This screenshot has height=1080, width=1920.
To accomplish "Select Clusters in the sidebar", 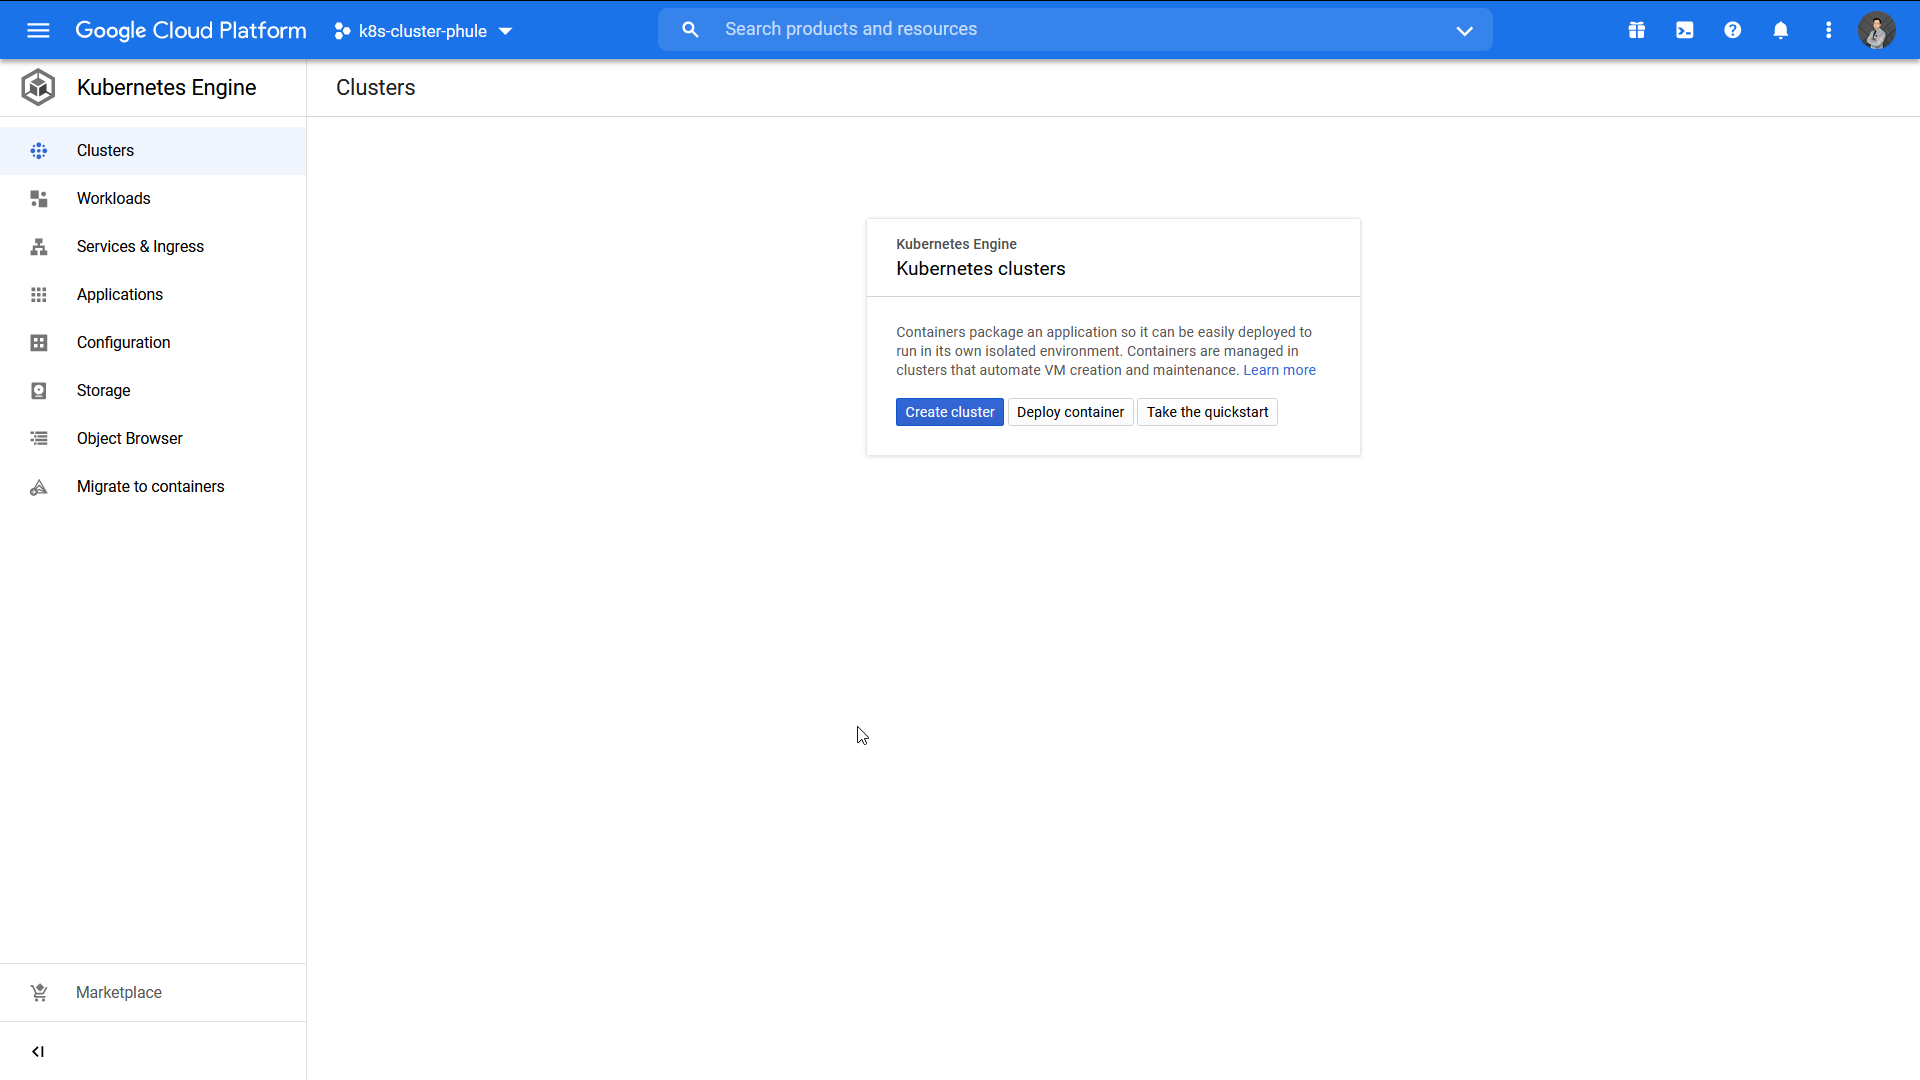I will pos(106,150).
